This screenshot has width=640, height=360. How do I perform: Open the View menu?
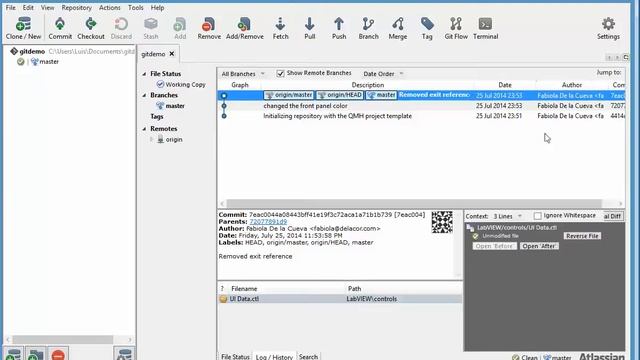click(x=47, y=7)
